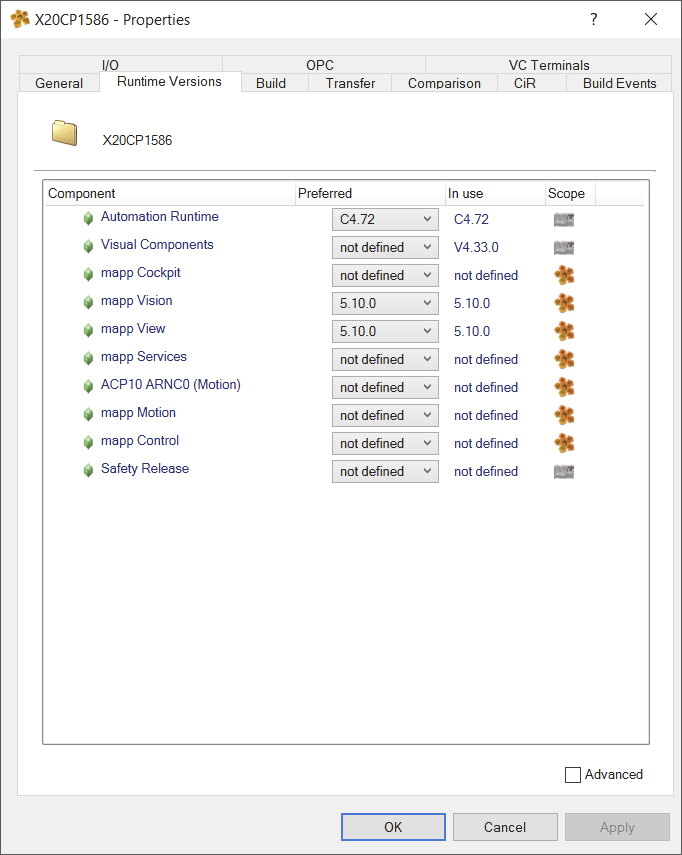The height and width of the screenshot is (855, 682).
Task: Click the Component column header
Action: coord(170,194)
